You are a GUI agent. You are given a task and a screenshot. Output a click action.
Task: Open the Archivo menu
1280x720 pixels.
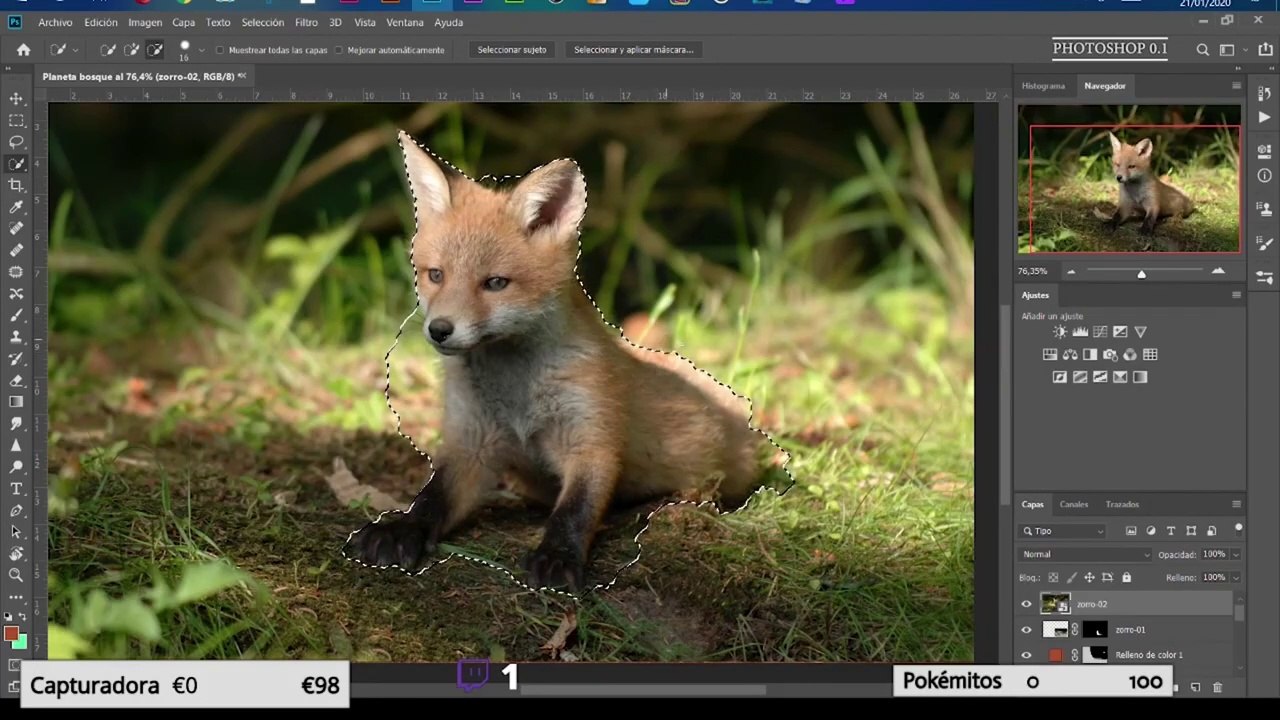pyautogui.click(x=55, y=22)
